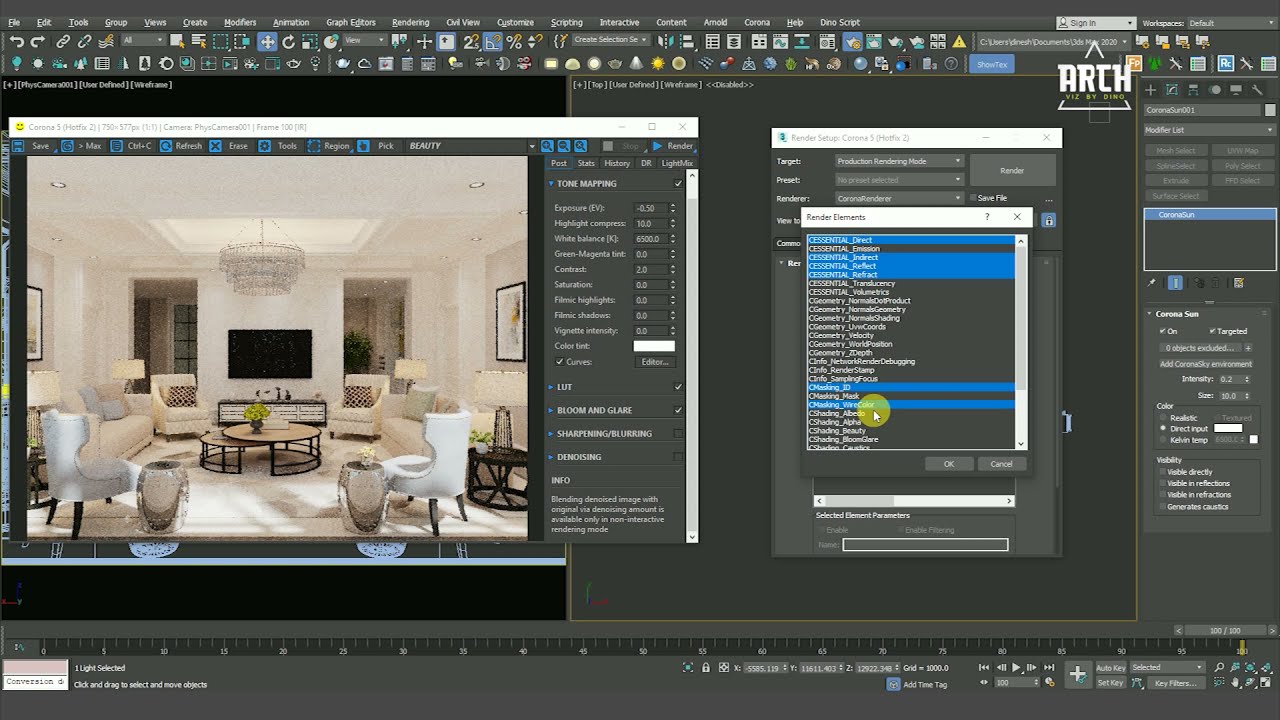This screenshot has height=720, width=1280.
Task: Open the Create tab plus icon in command panel
Action: pyautogui.click(x=1151, y=90)
